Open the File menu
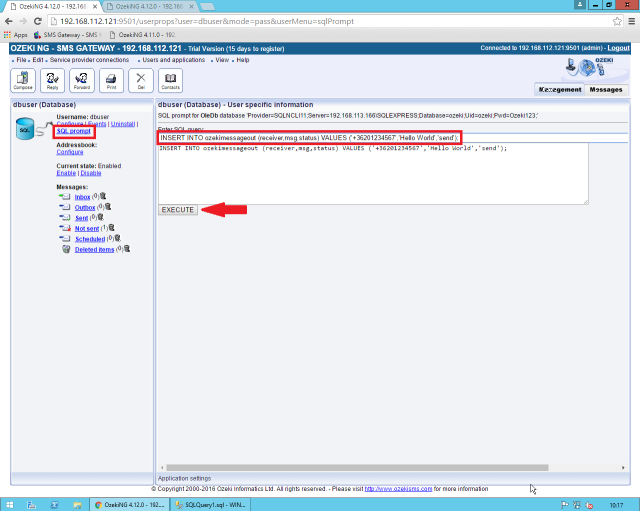The height and width of the screenshot is (511, 640). [21, 60]
